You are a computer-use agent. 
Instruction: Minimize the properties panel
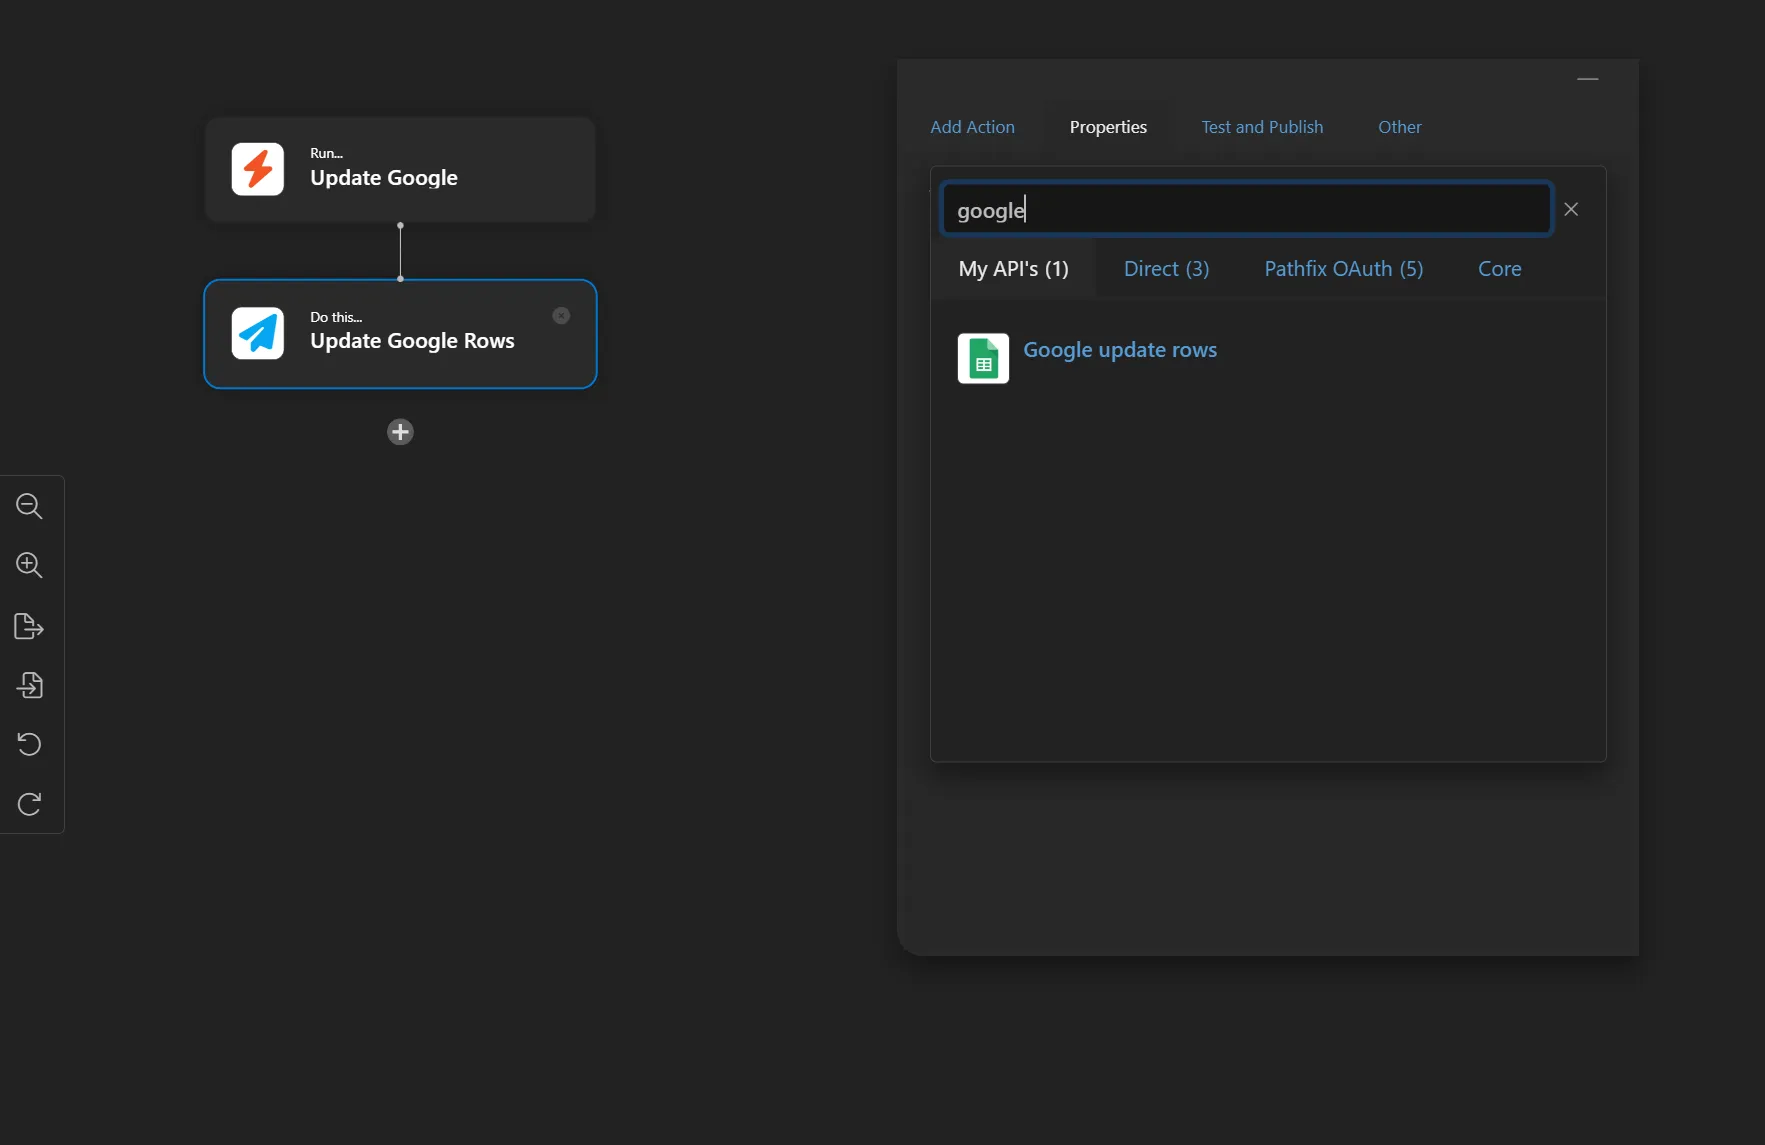(x=1588, y=79)
